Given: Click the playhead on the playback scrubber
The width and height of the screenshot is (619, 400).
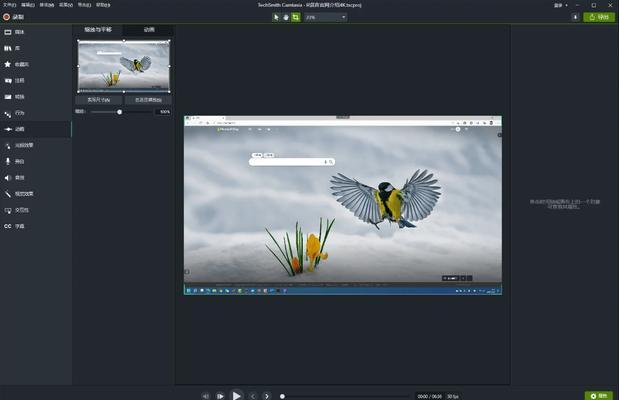Looking at the screenshot, I should (282, 396).
